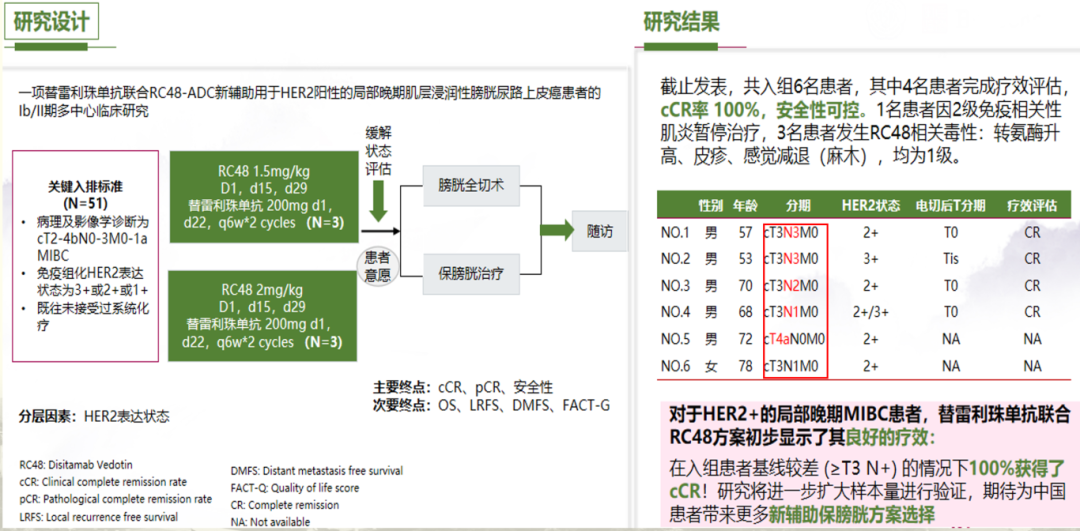
Task: Click the CR result in row NO.3
Action: coord(1032,286)
